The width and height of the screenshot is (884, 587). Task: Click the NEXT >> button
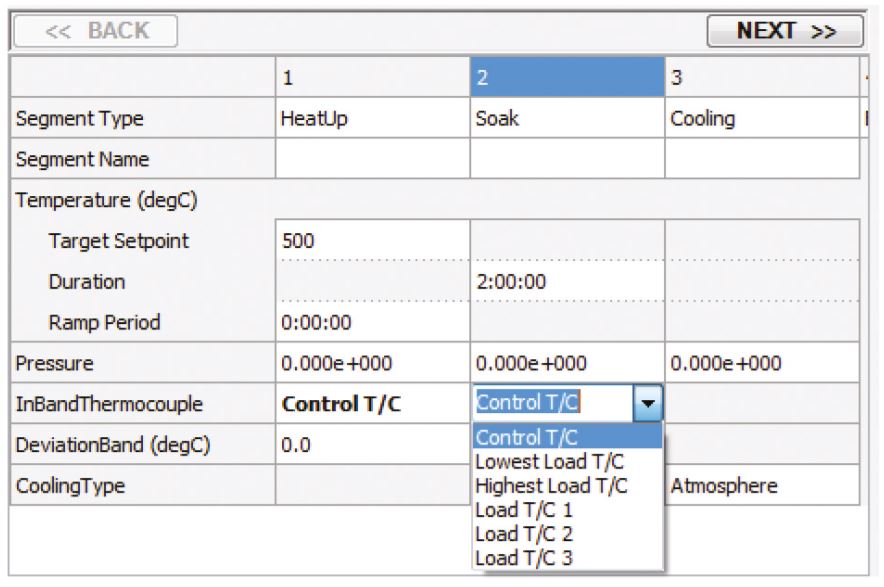pos(785,31)
